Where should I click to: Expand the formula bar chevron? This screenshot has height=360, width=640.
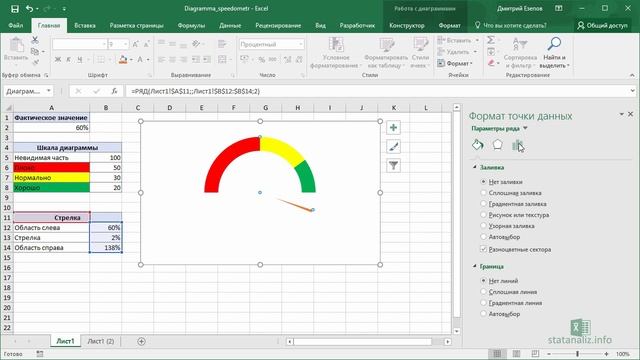pos(632,91)
